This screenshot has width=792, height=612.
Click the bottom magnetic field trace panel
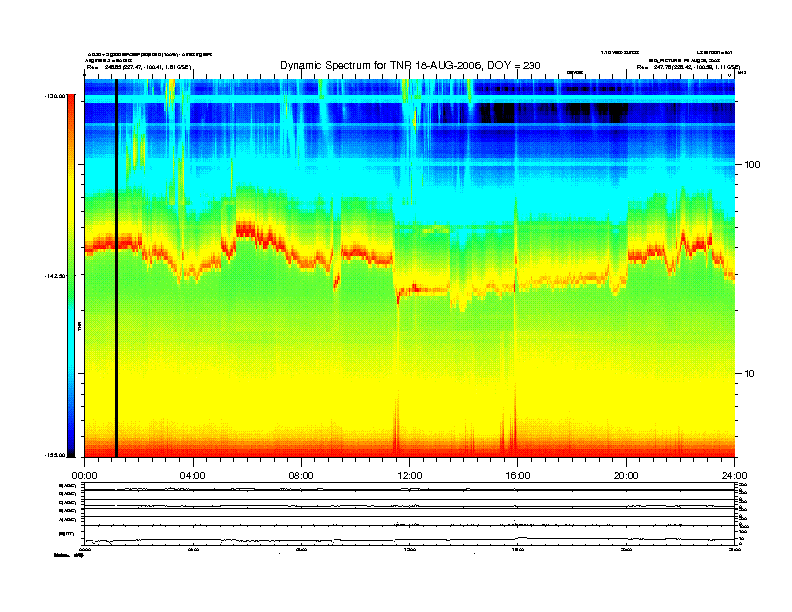pyautogui.click(x=409, y=535)
